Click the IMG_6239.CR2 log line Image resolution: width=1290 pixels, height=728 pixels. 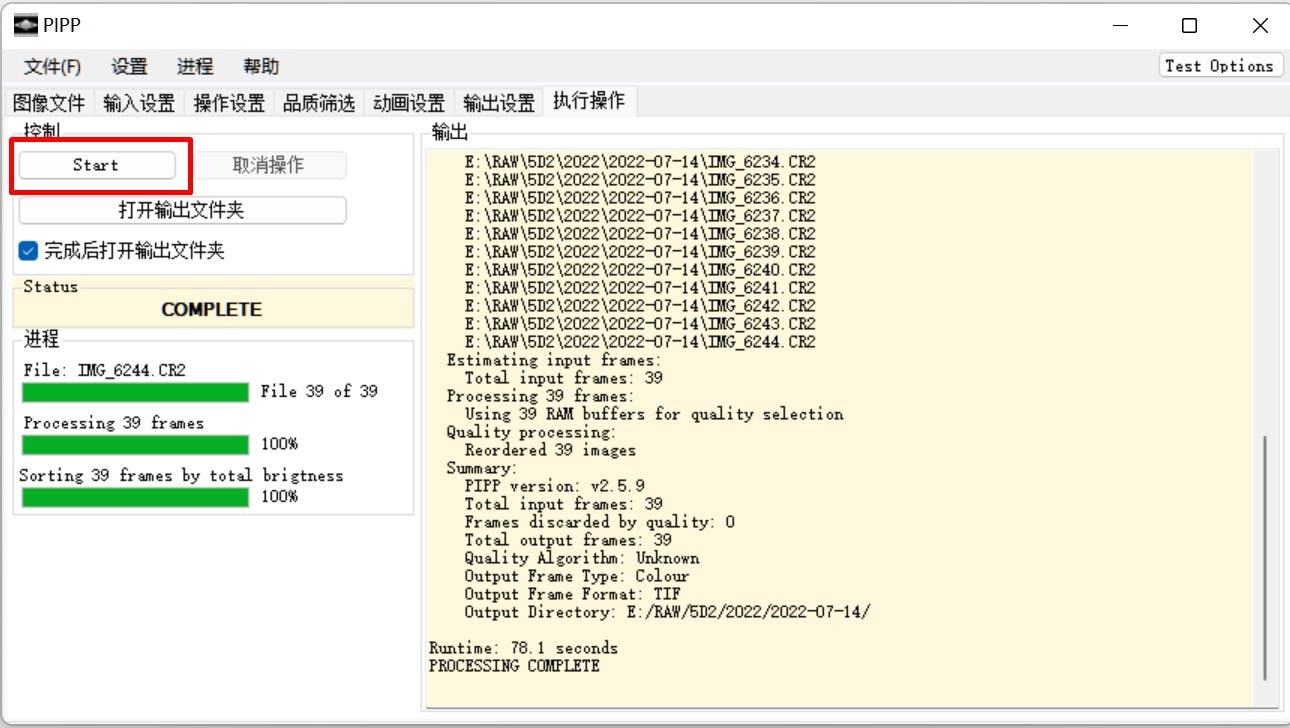pyautogui.click(x=640, y=252)
